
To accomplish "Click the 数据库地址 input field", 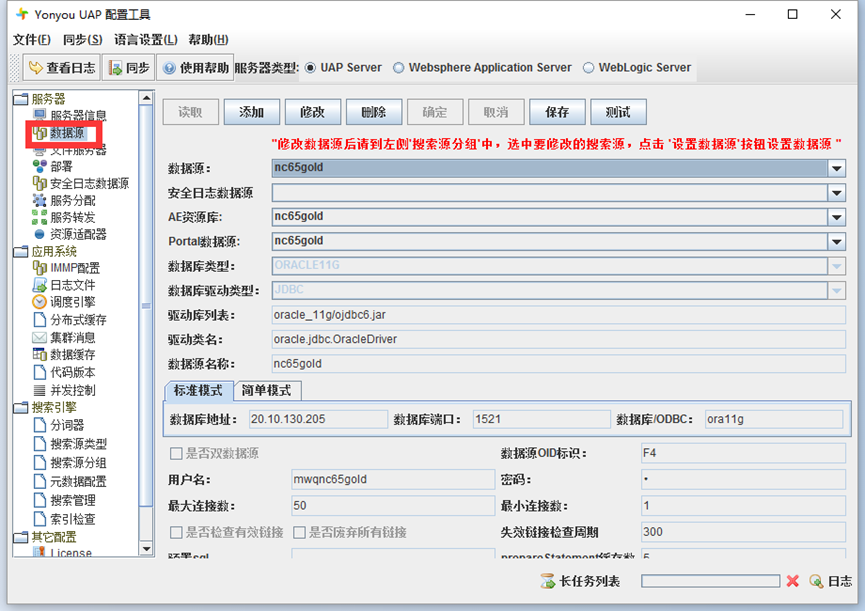I will tap(318, 419).
